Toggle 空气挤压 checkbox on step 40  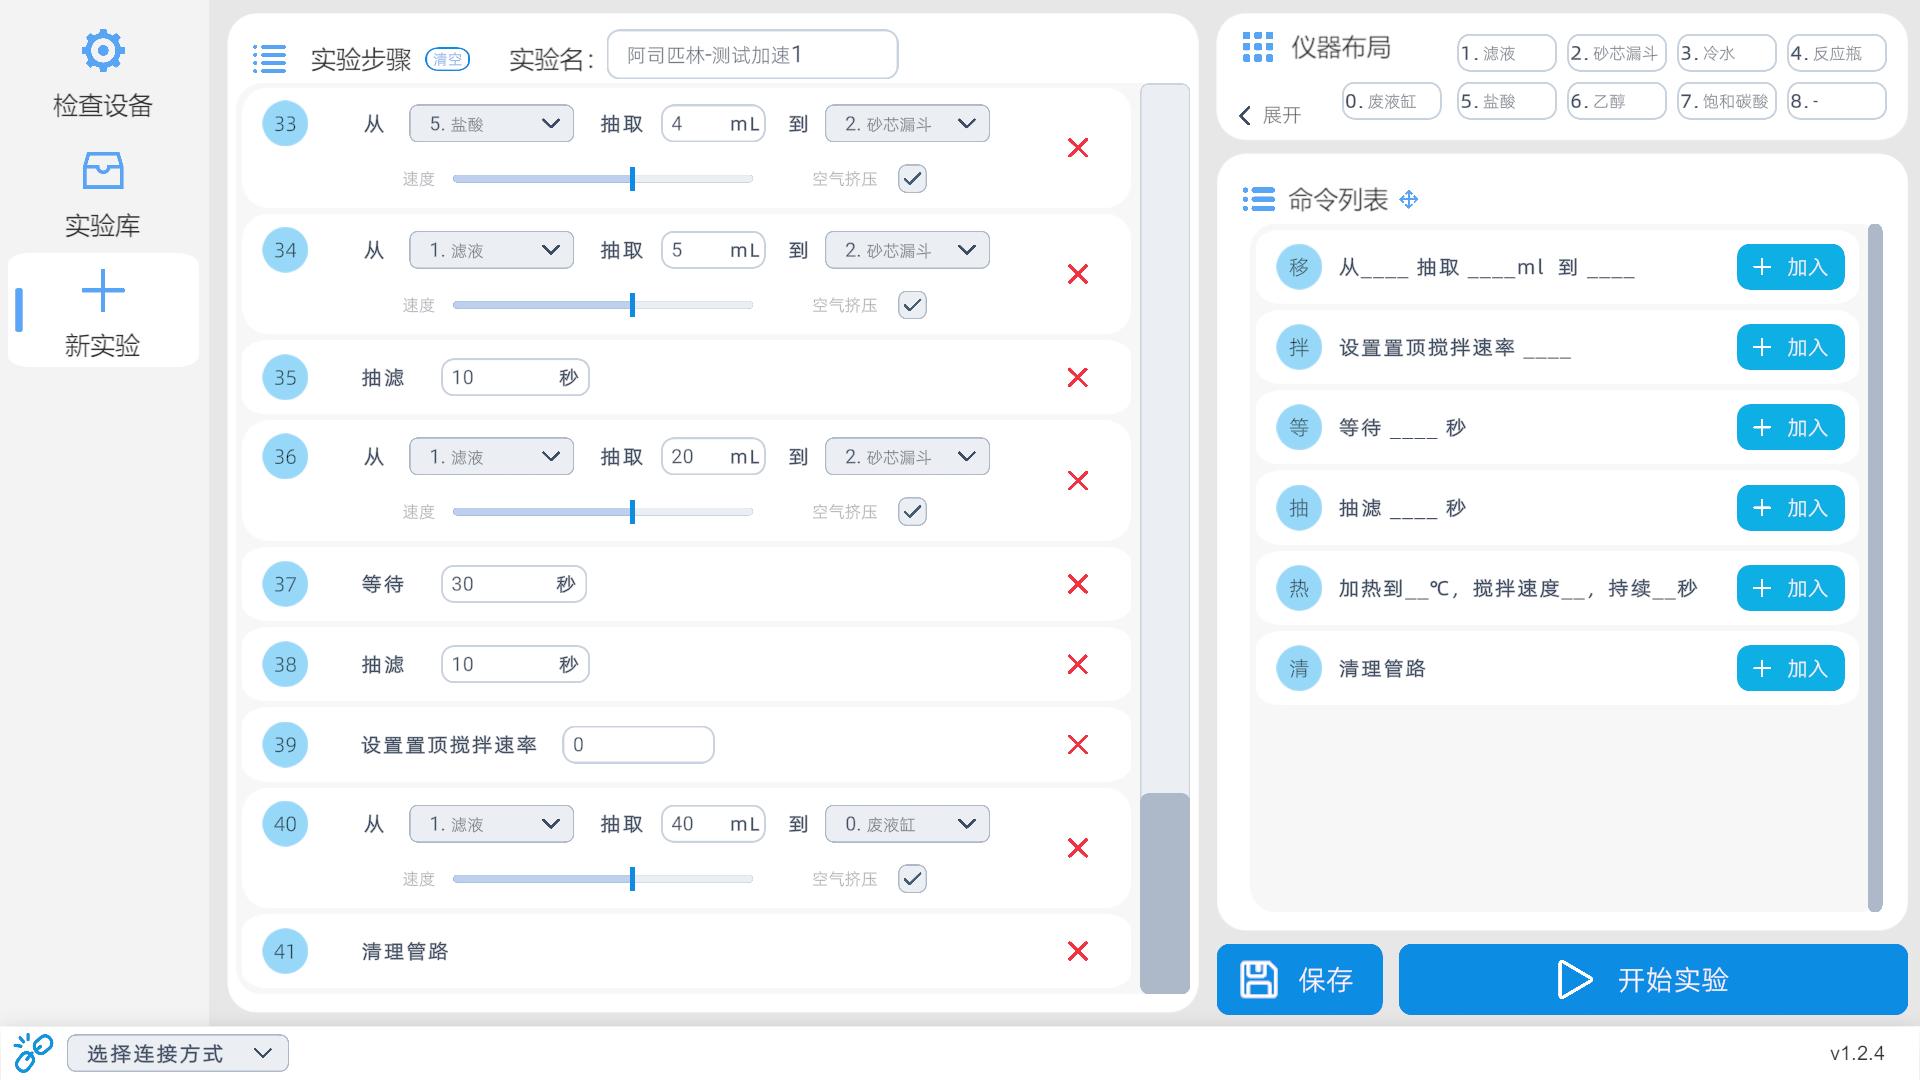click(910, 878)
